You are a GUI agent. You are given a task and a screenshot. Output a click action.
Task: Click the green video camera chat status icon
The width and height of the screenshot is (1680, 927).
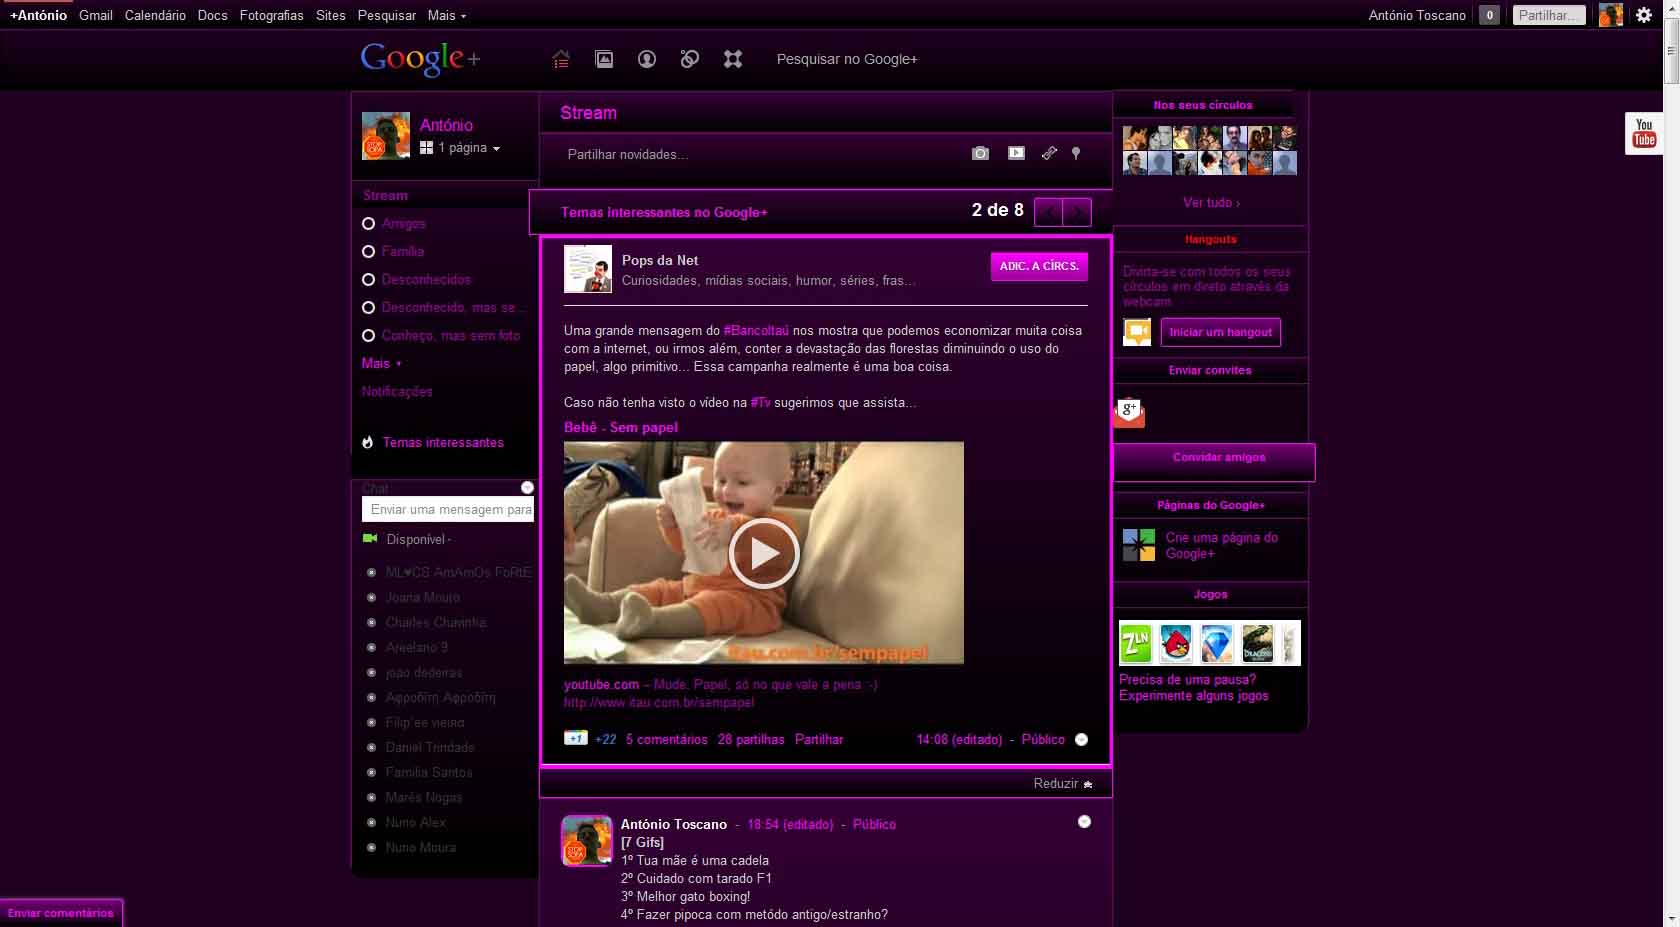pos(370,538)
